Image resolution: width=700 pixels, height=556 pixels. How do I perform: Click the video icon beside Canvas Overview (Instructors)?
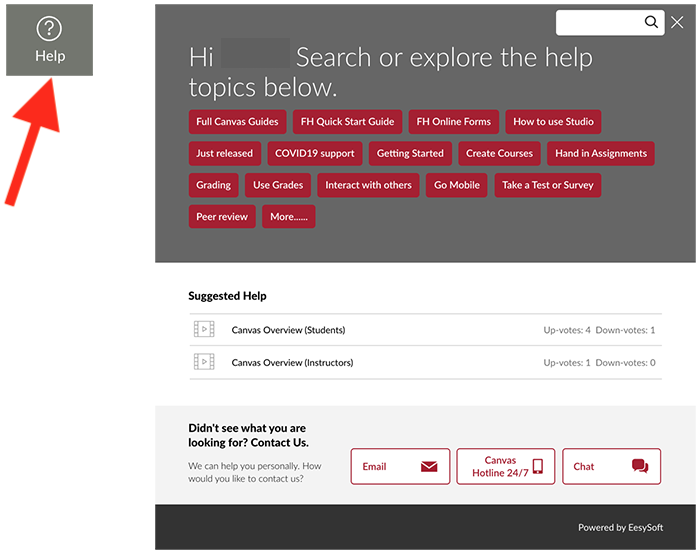tap(204, 362)
